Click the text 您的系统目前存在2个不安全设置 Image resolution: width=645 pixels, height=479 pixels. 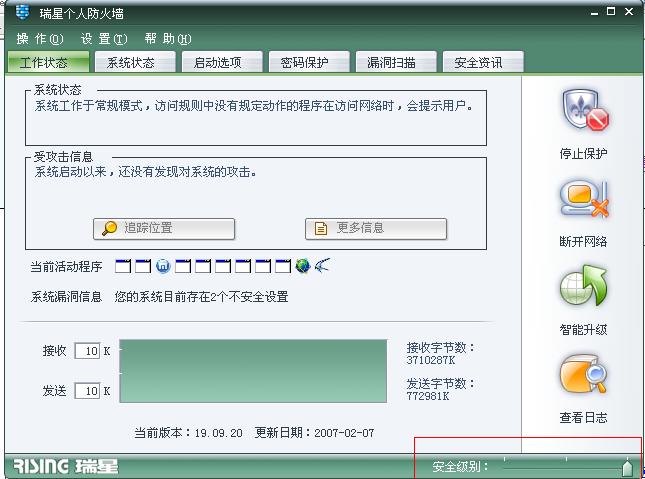[x=201, y=297]
